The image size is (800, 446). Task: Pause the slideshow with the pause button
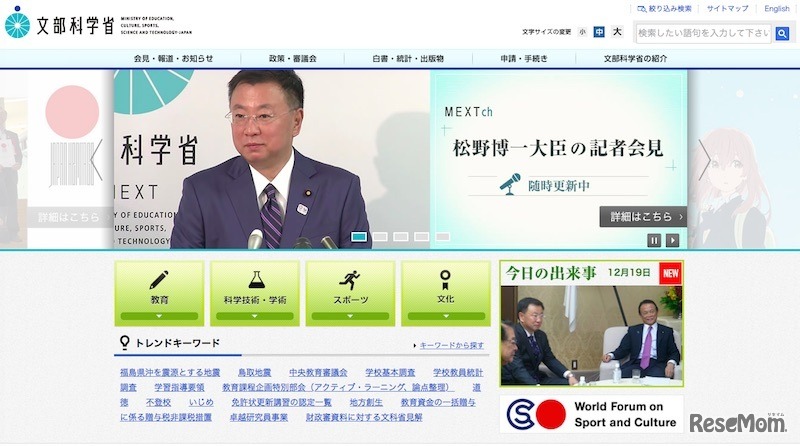654,240
